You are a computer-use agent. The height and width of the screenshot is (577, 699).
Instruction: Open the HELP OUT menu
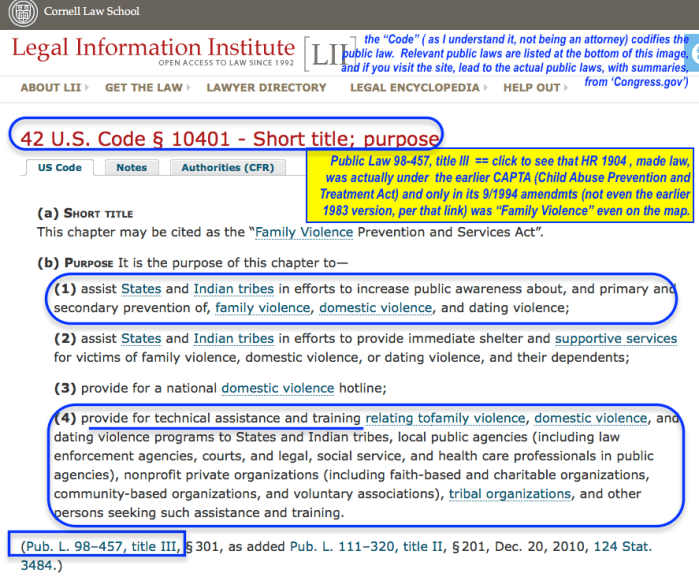click(534, 88)
